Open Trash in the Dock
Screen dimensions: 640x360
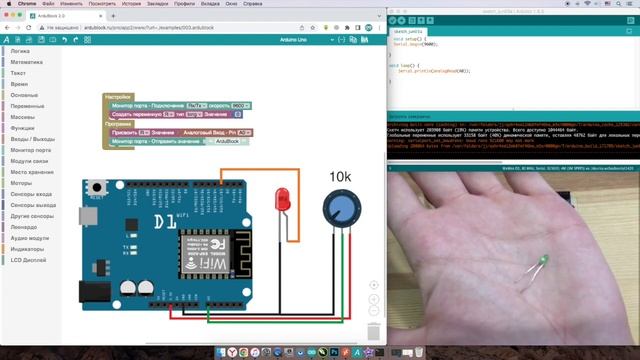419,352
